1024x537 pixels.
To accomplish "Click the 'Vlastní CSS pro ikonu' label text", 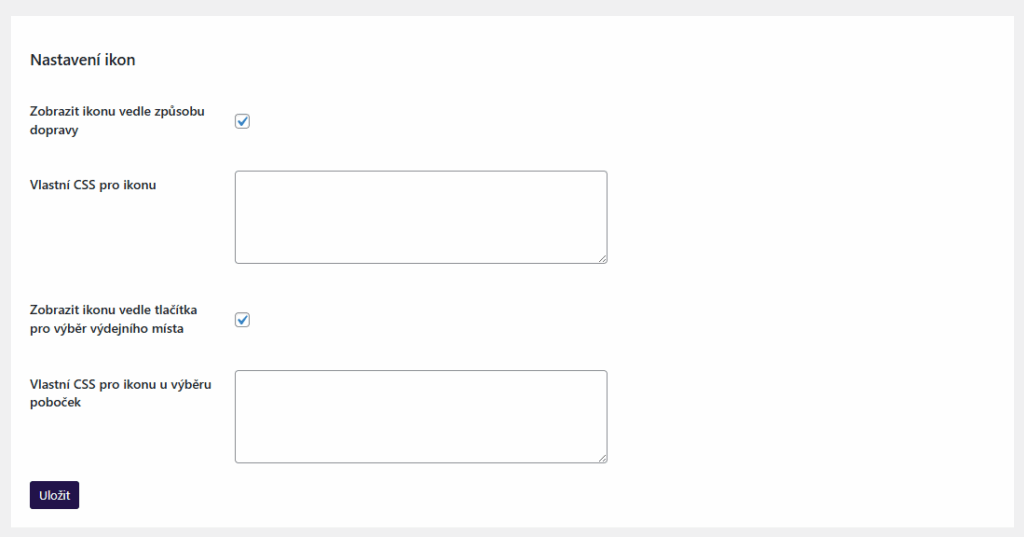I will coord(93,184).
